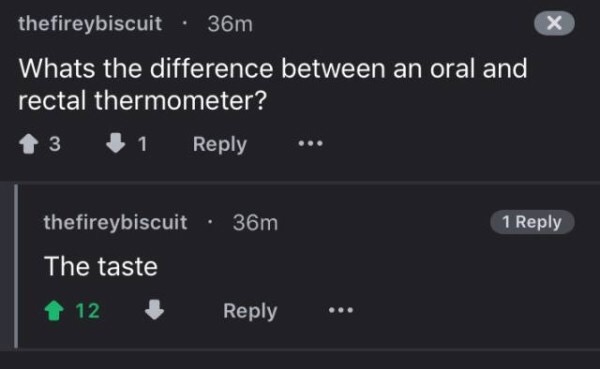Remove upvote on 'The taste' reply
600x369 pixels.
54,310
